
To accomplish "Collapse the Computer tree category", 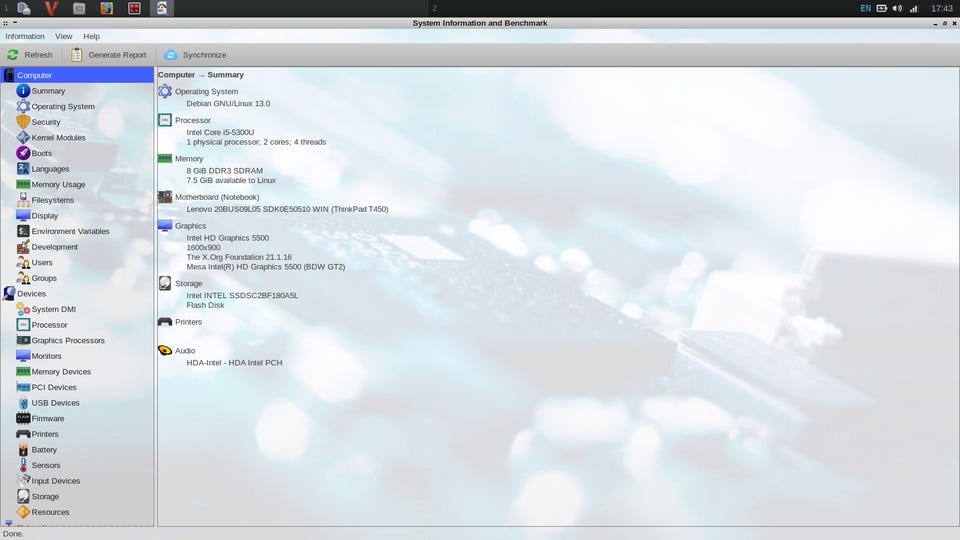I will [10, 75].
